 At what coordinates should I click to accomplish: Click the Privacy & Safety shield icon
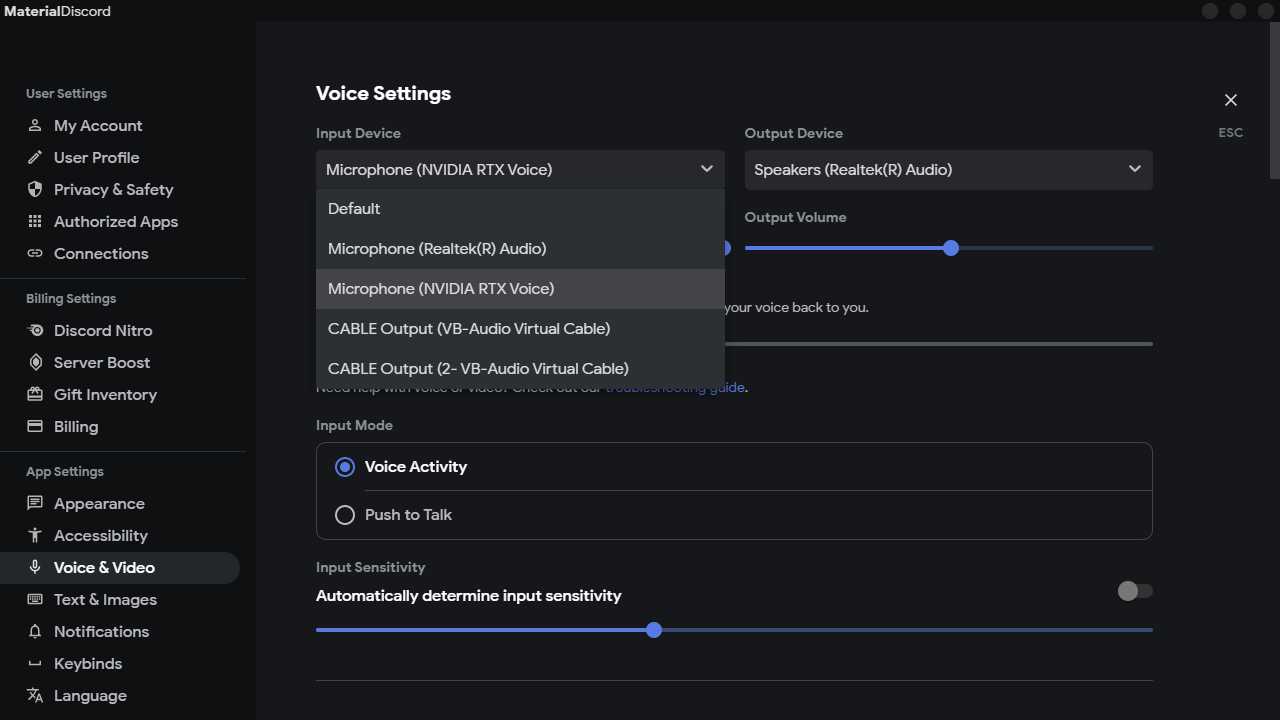click(35, 190)
